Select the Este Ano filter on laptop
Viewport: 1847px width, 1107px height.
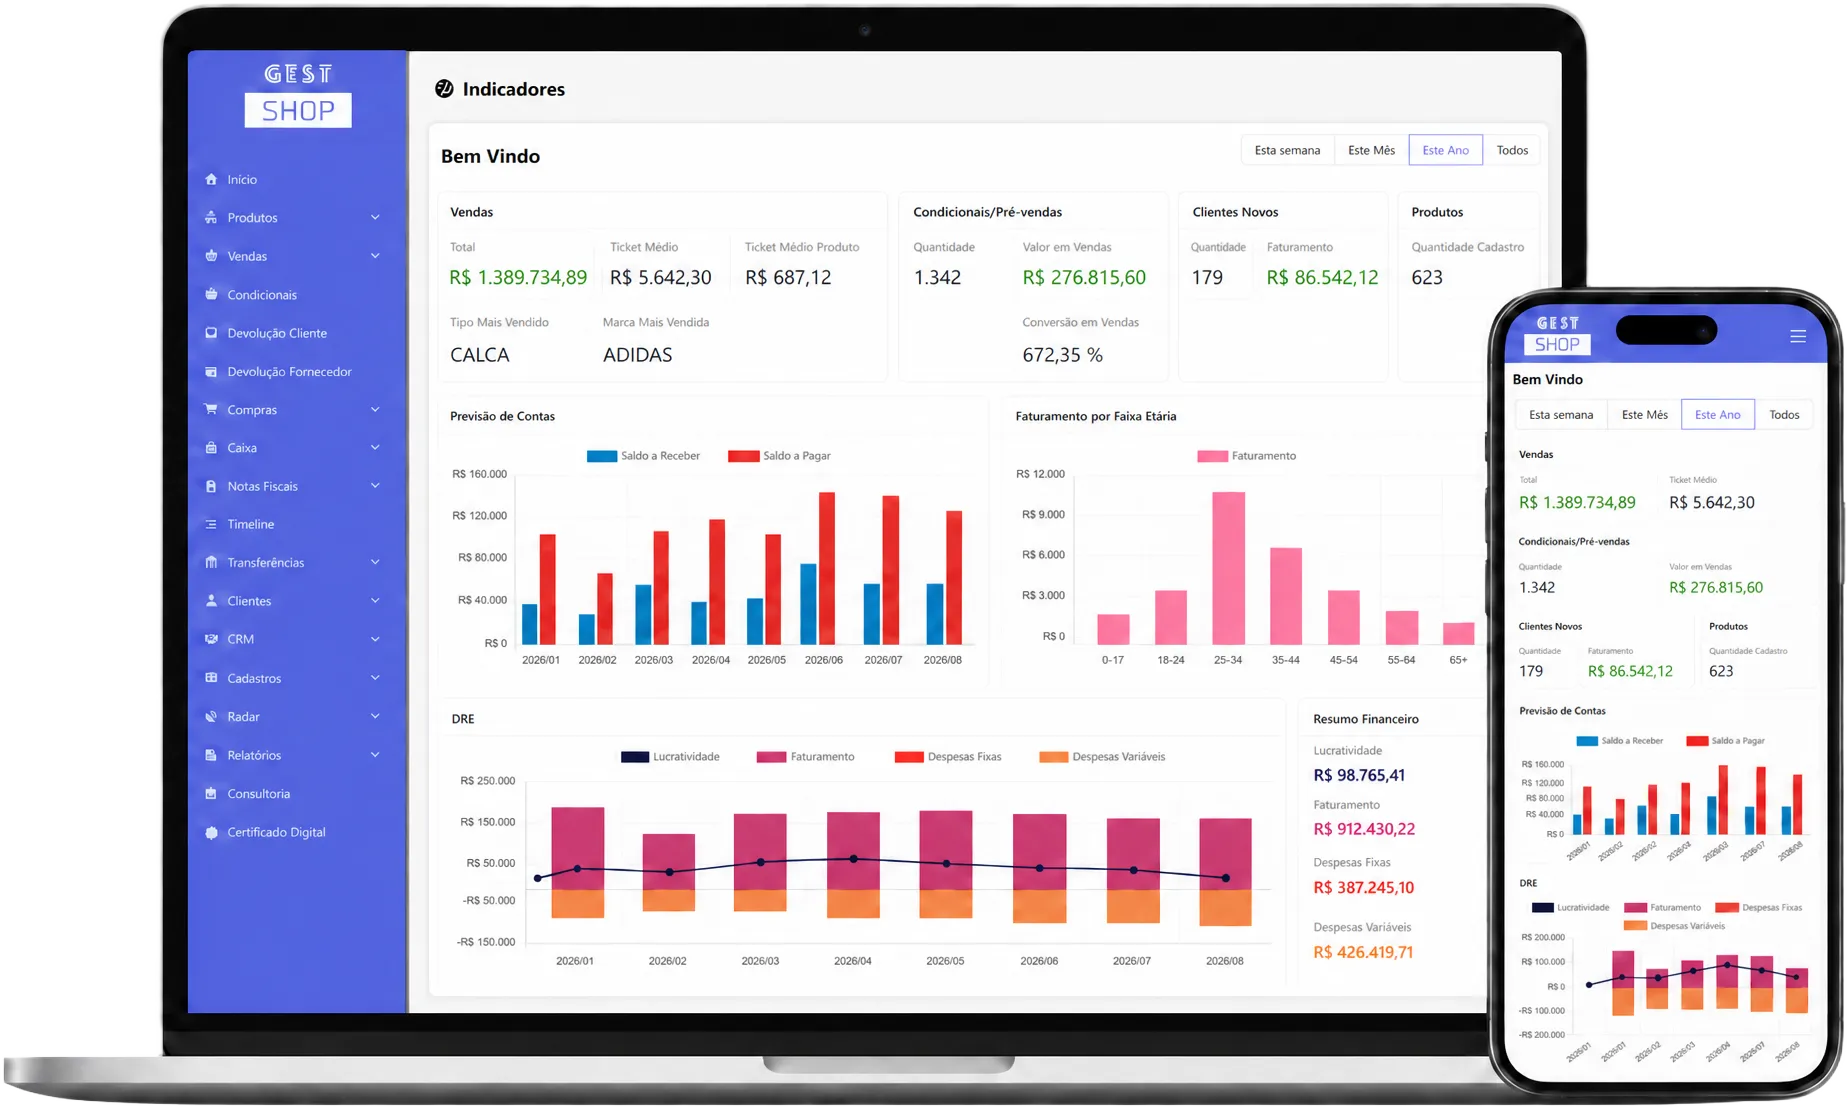click(x=1445, y=150)
